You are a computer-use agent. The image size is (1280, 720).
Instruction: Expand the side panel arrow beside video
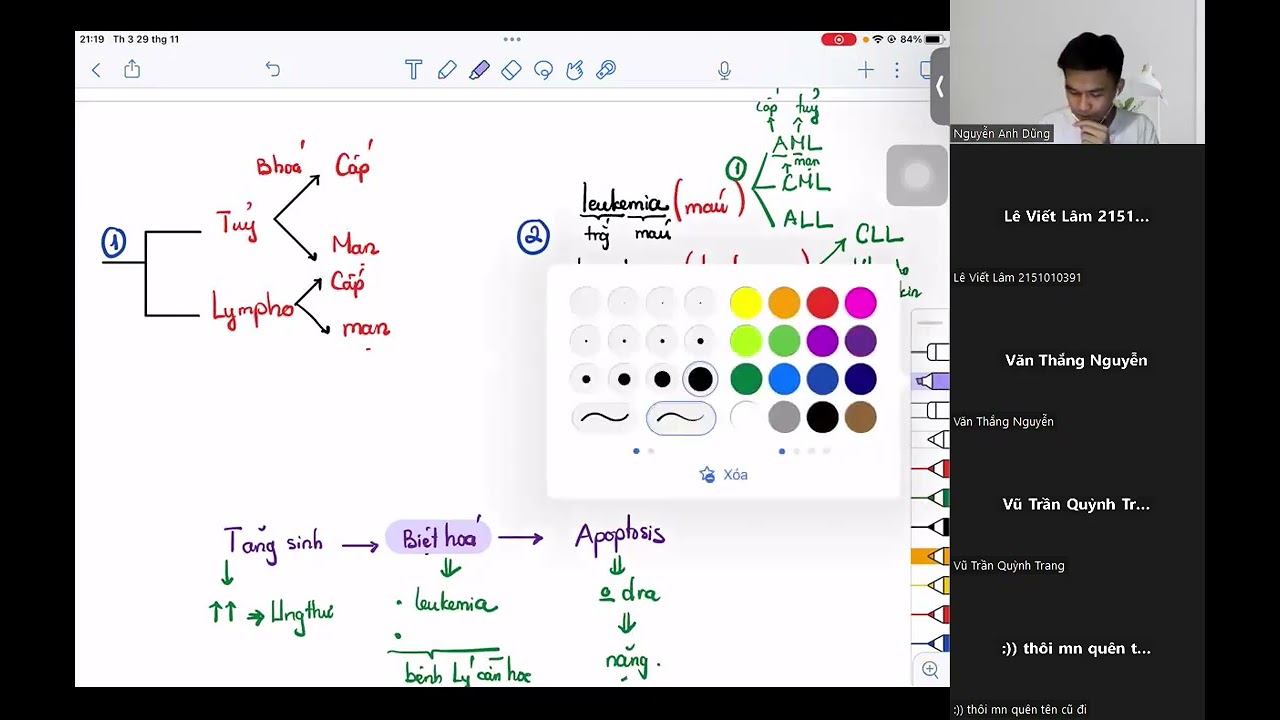point(939,87)
